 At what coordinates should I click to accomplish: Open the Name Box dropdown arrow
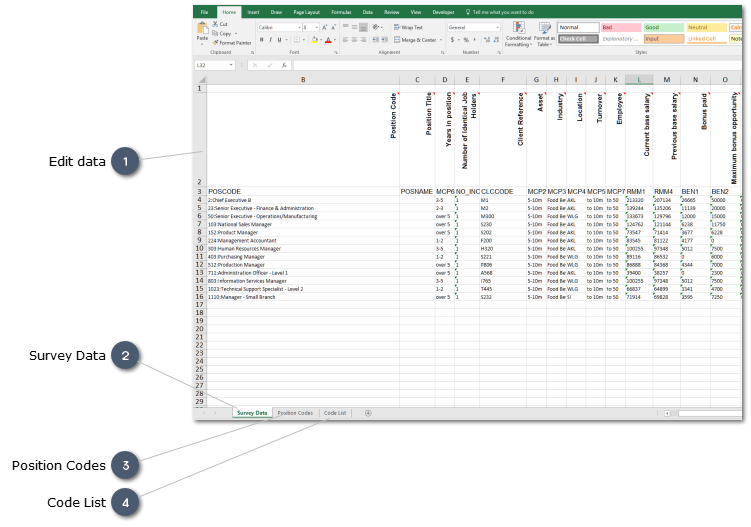(231, 65)
